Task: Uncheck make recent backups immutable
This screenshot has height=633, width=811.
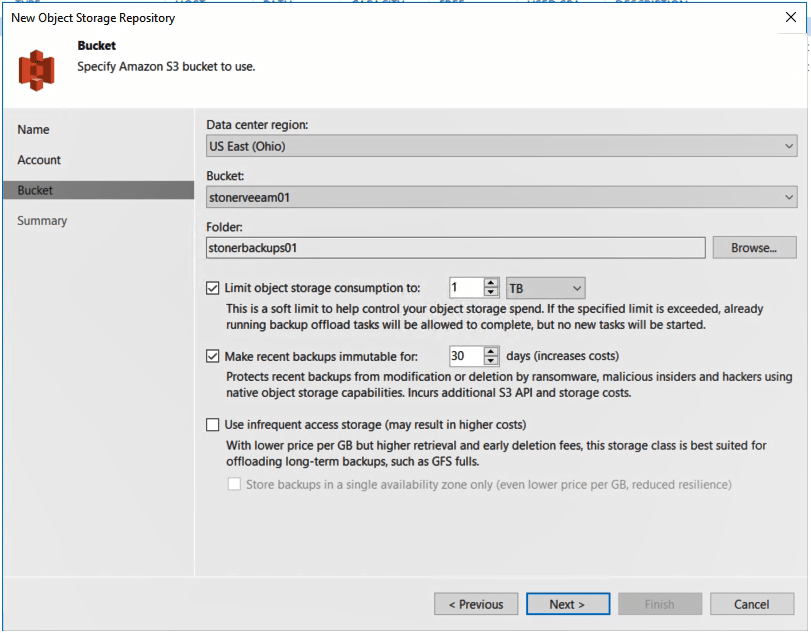Action: pyautogui.click(x=214, y=356)
